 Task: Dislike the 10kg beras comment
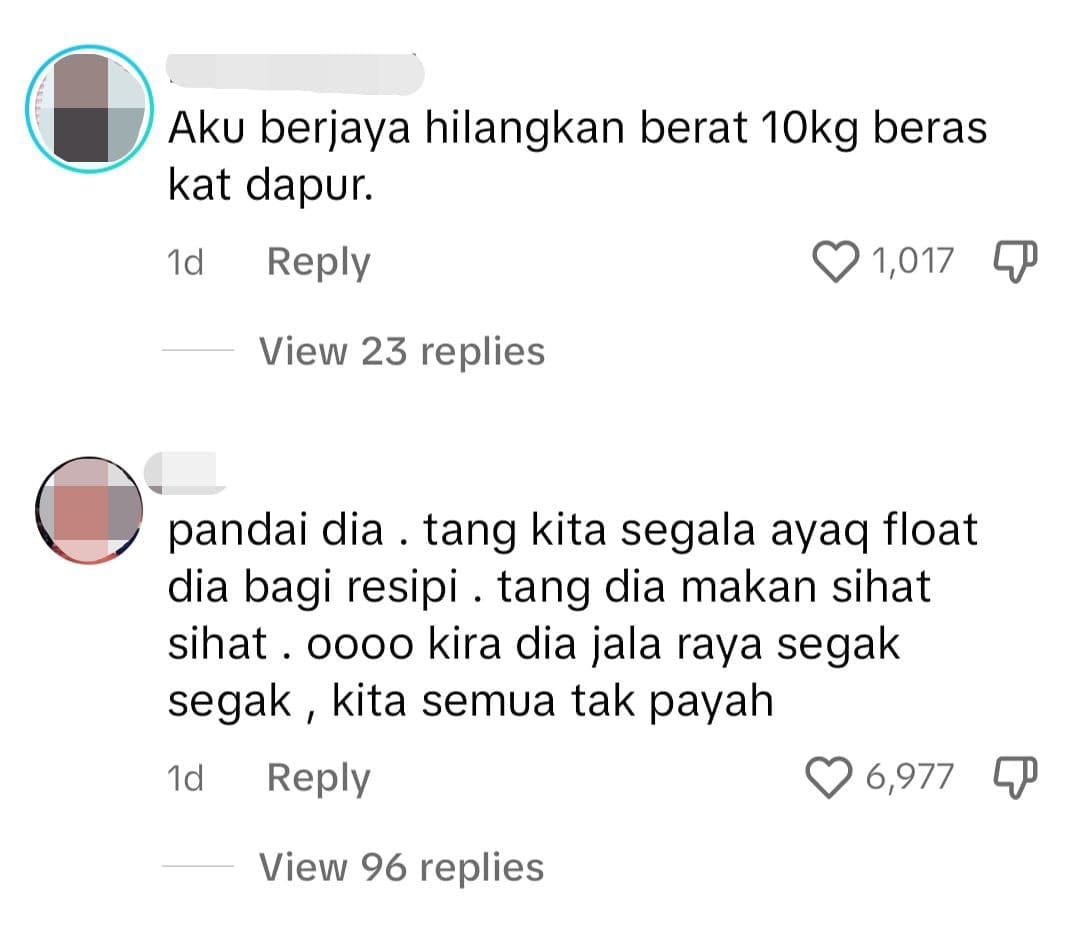pos(1015,262)
